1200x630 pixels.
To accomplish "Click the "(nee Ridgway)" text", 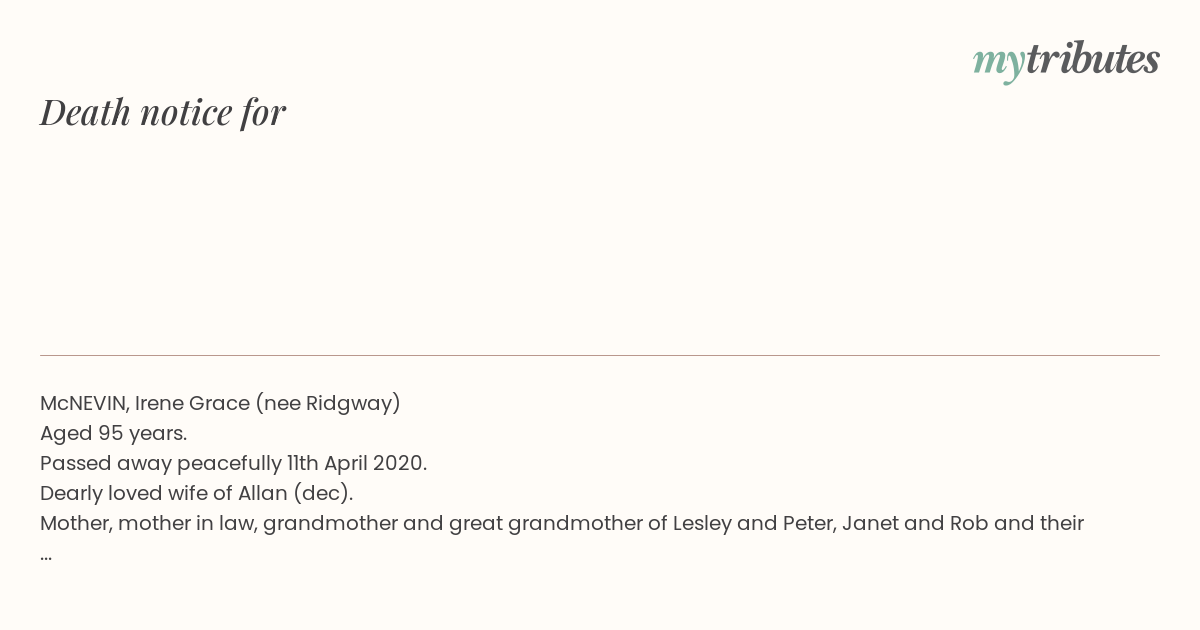I will tap(328, 403).
